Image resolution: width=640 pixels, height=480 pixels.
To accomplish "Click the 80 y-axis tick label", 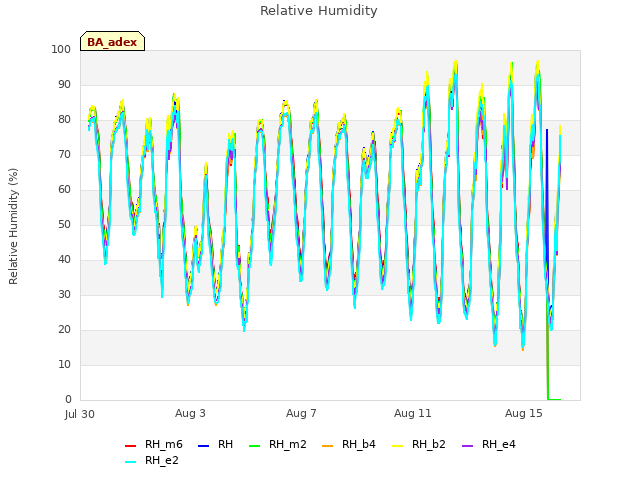I will [x=64, y=120].
